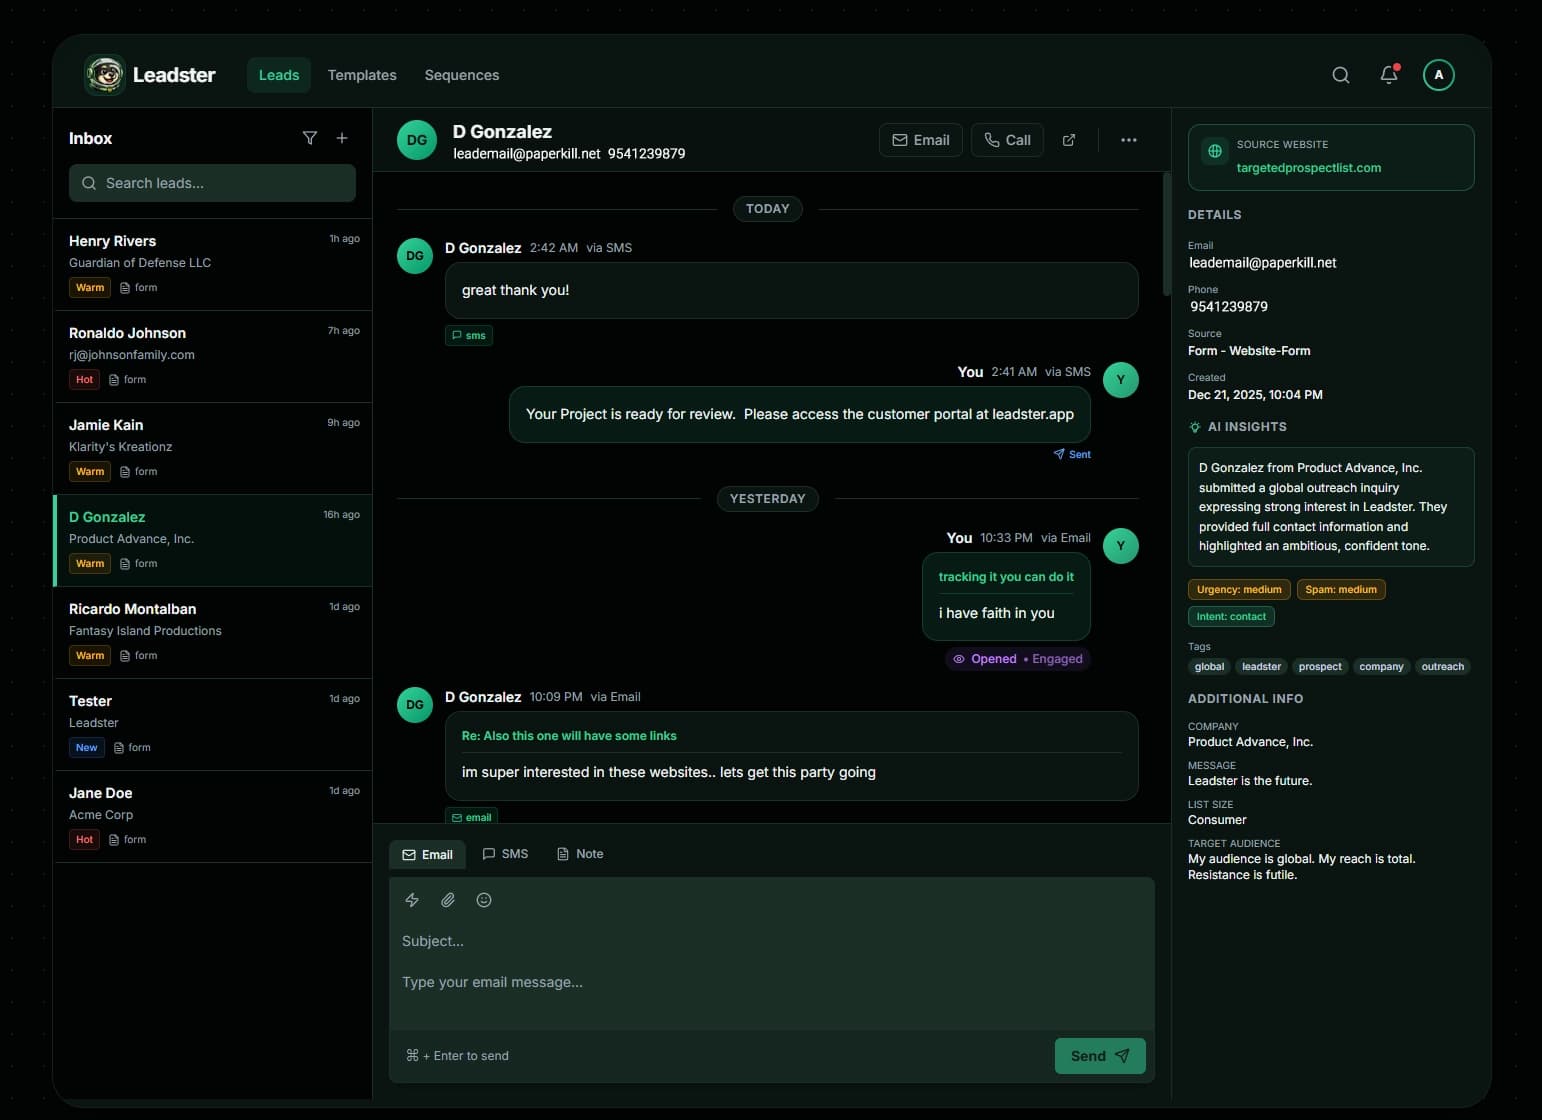Toggle the Hot badge on Jane Doe
The height and width of the screenshot is (1120, 1542).
click(84, 839)
